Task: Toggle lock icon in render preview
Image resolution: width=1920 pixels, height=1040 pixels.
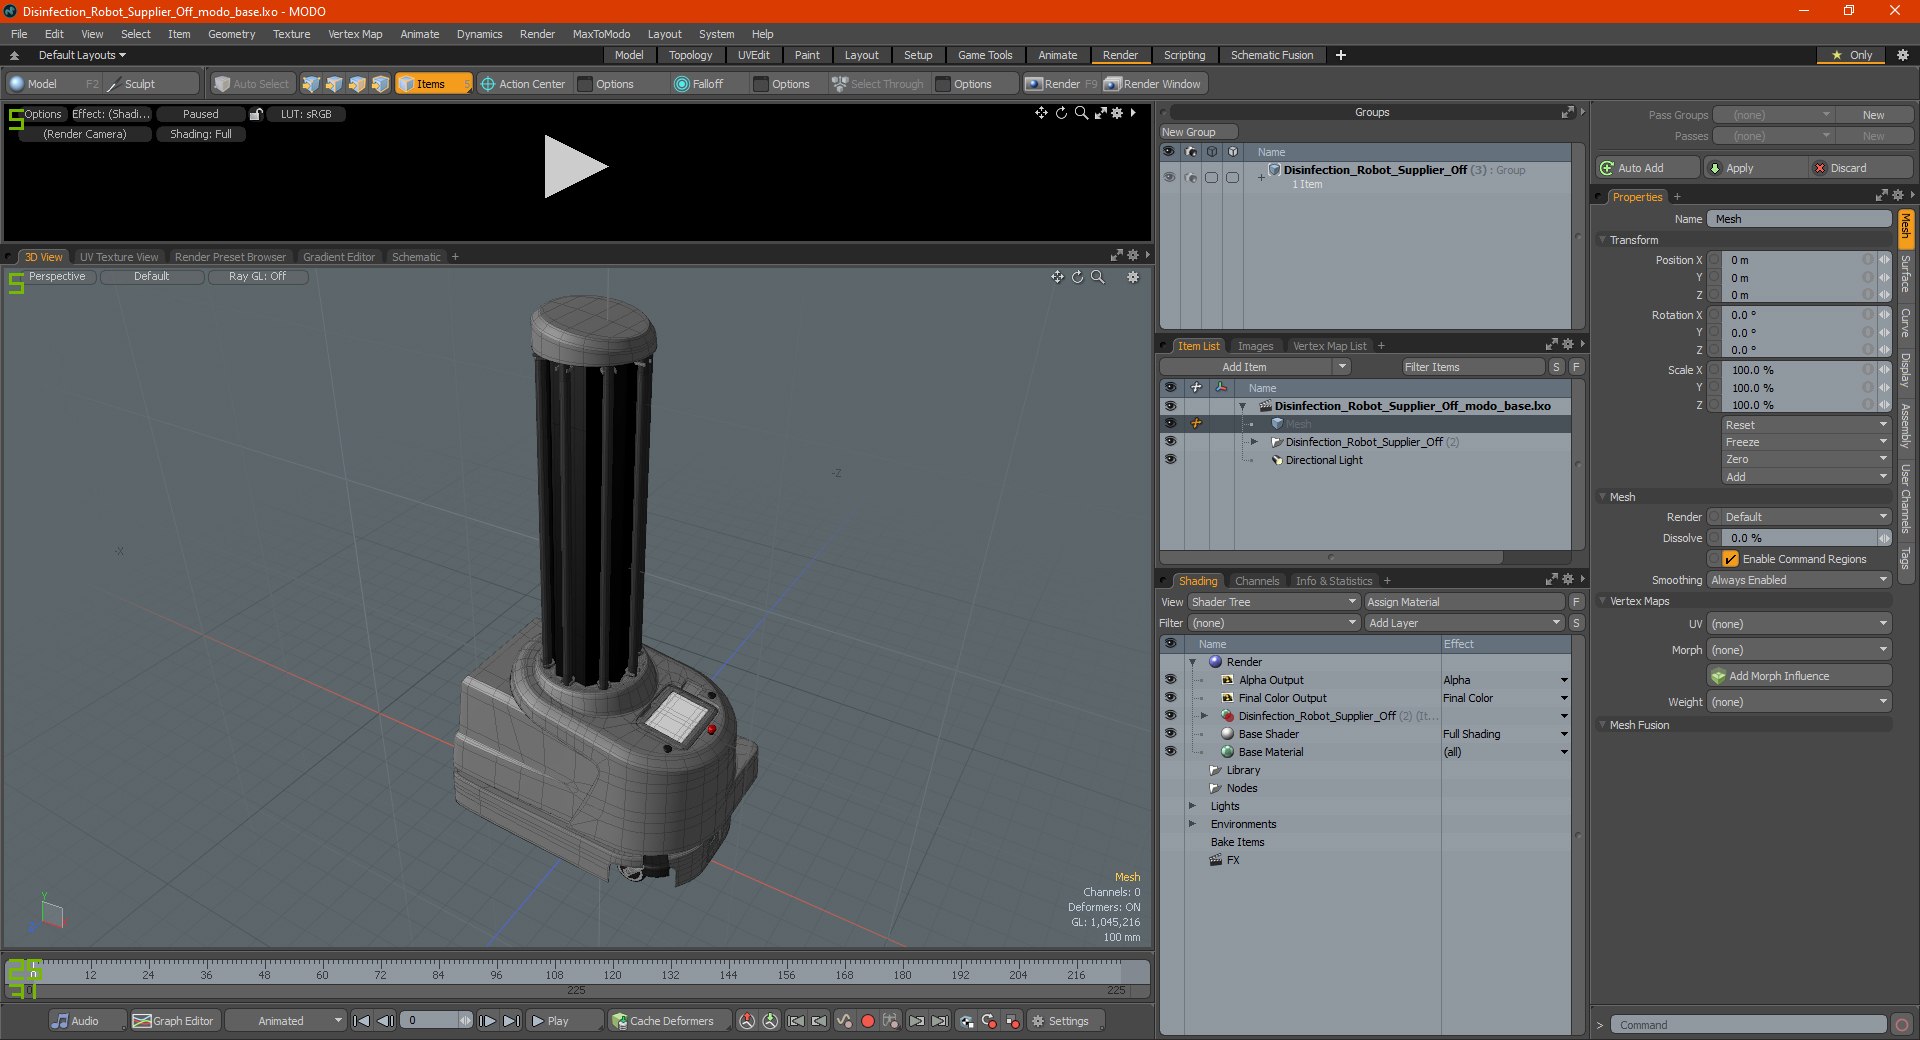Action: tap(256, 114)
